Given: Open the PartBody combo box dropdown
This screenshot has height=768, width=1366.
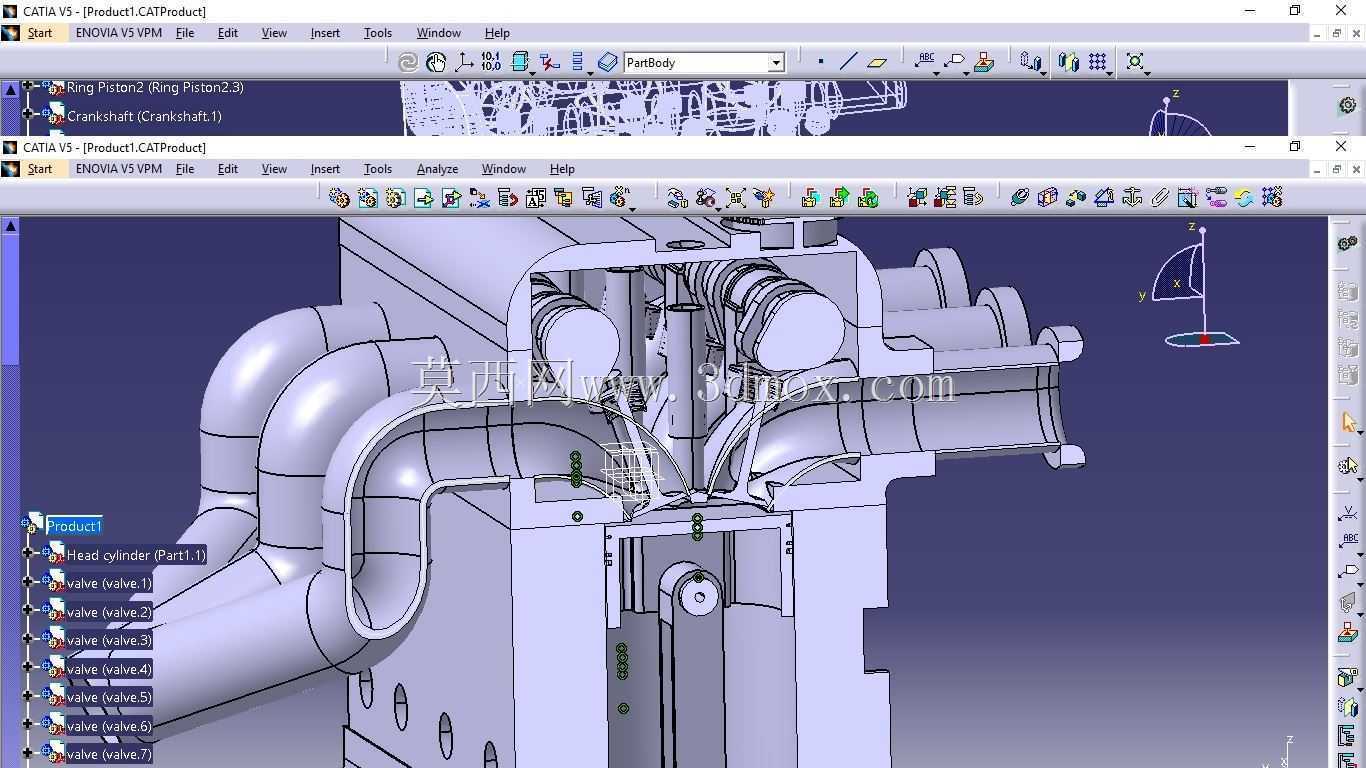Looking at the screenshot, I should 775,63.
